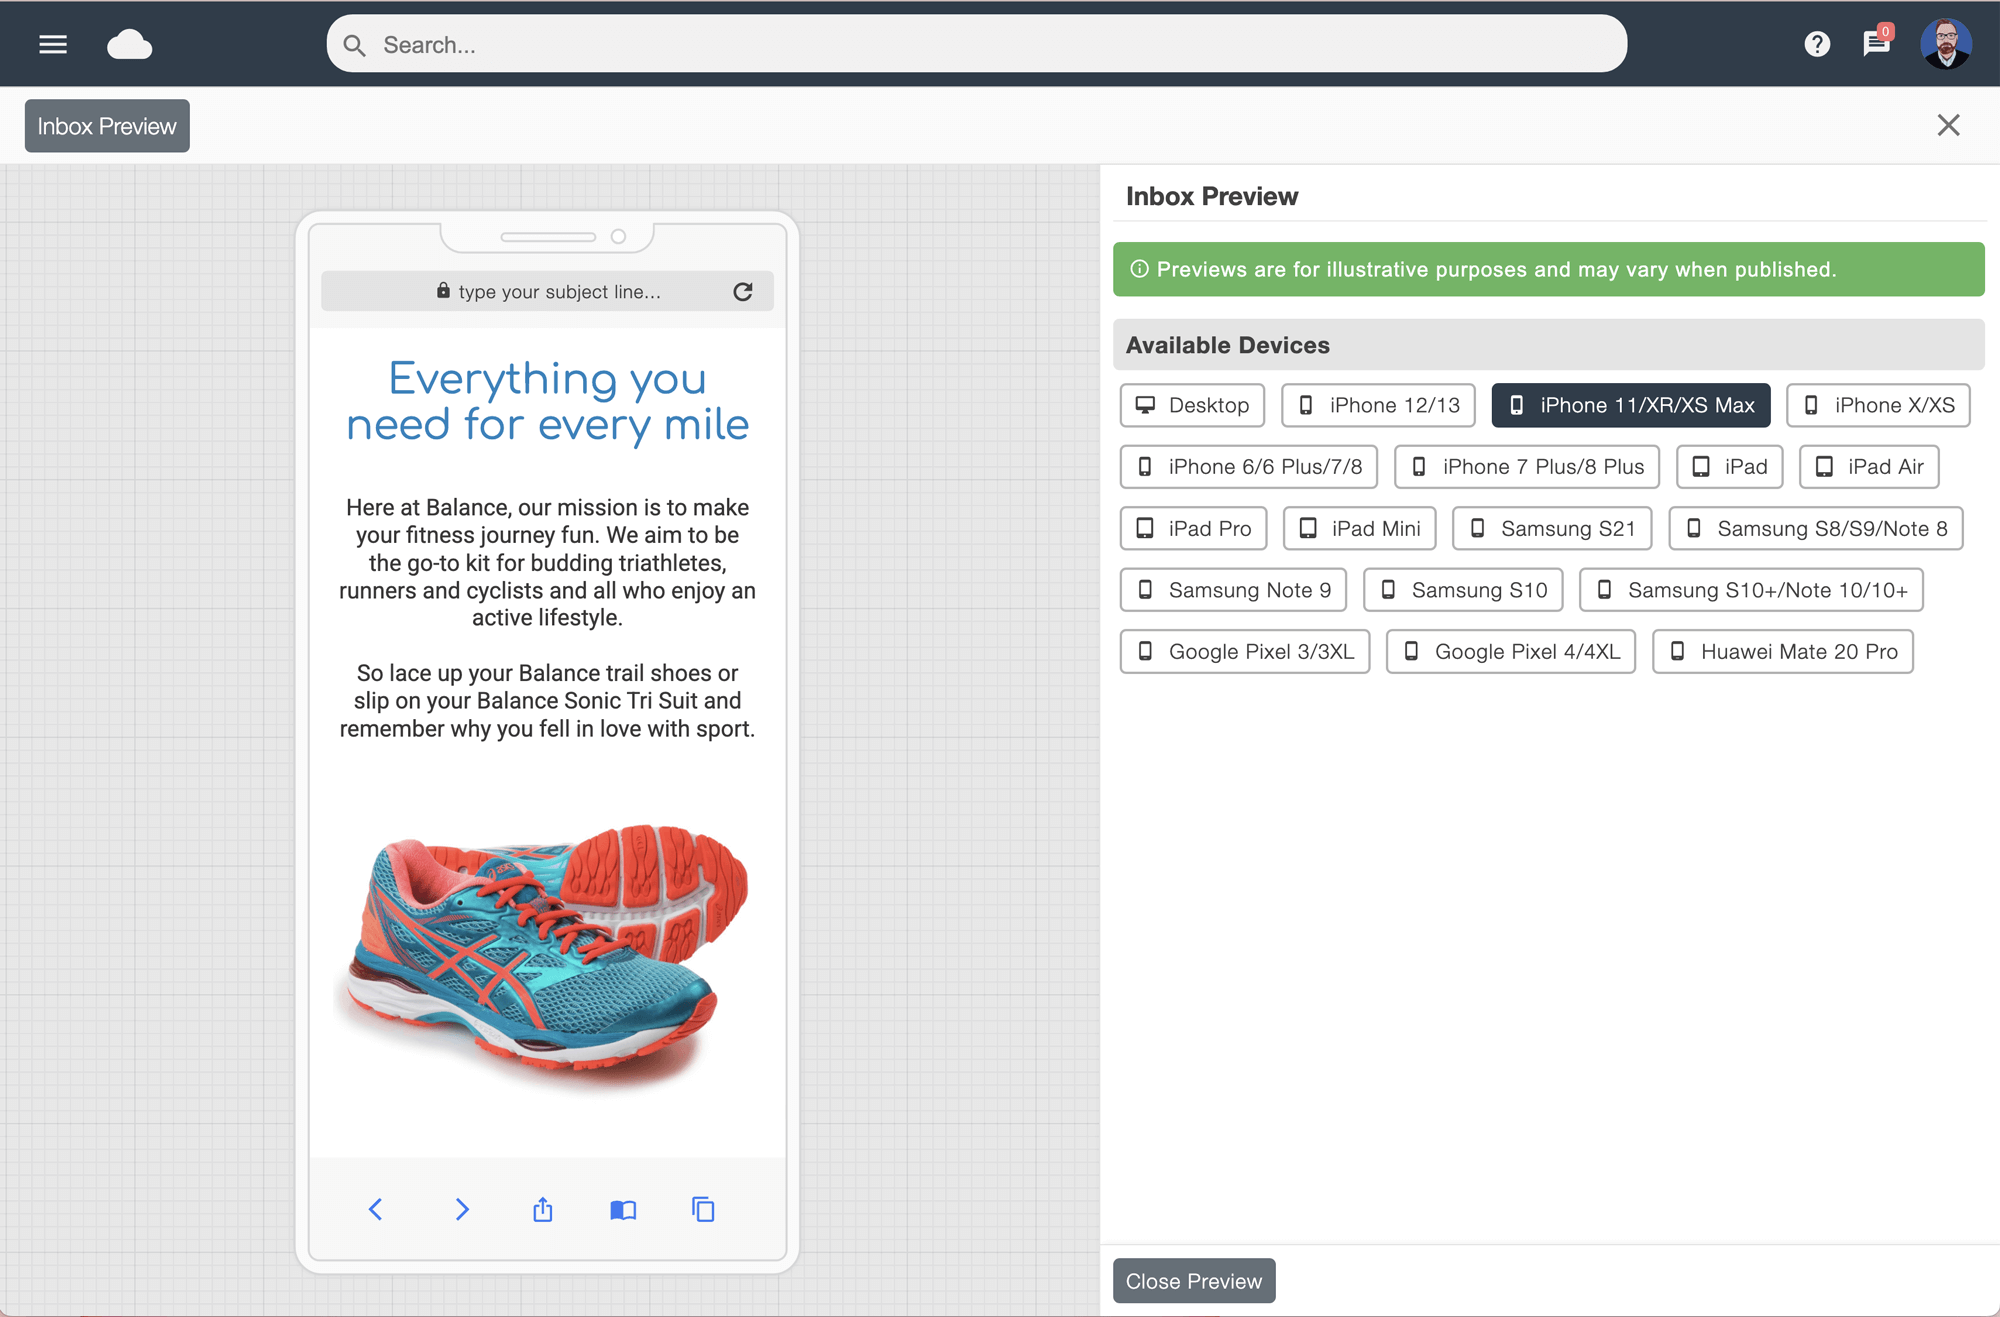Preview on iPad Pro

pyautogui.click(x=1193, y=529)
